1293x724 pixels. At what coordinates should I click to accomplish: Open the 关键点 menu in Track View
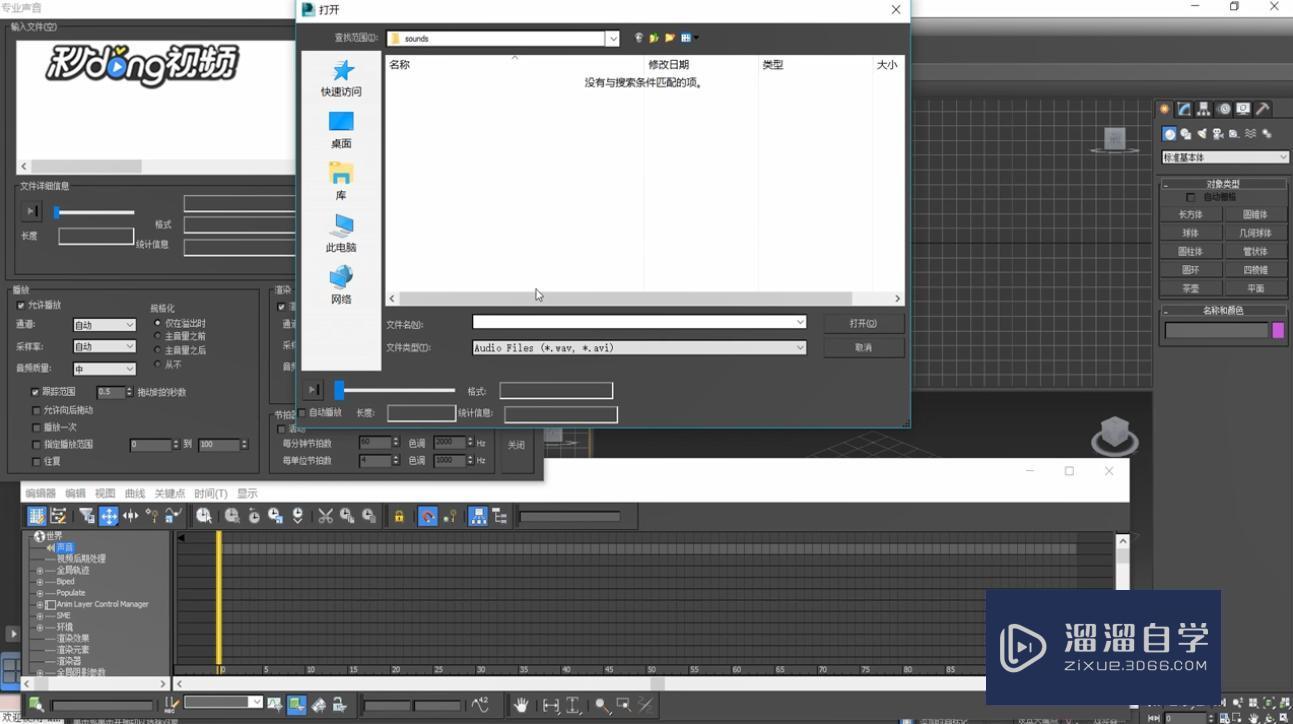pos(170,492)
